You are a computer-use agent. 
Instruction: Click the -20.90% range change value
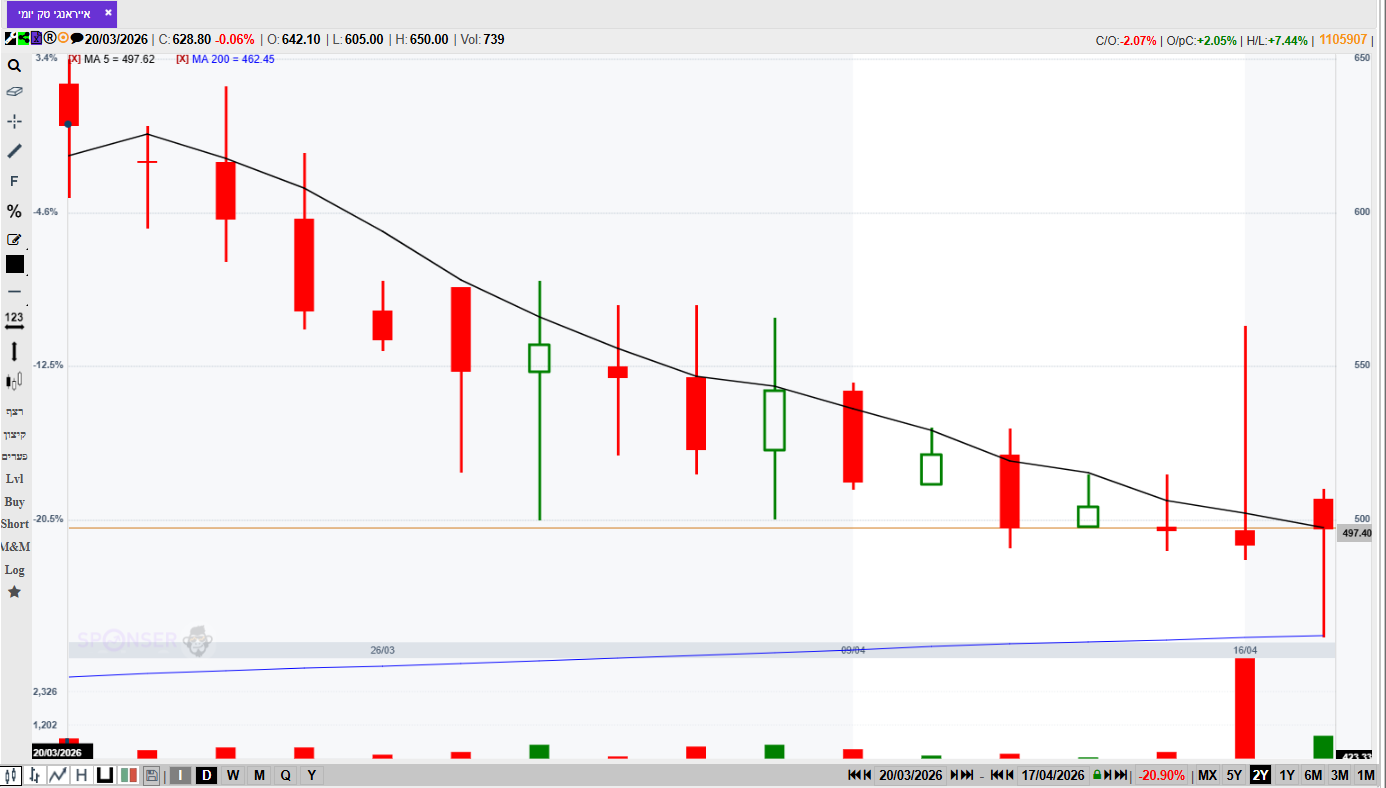click(x=1163, y=775)
